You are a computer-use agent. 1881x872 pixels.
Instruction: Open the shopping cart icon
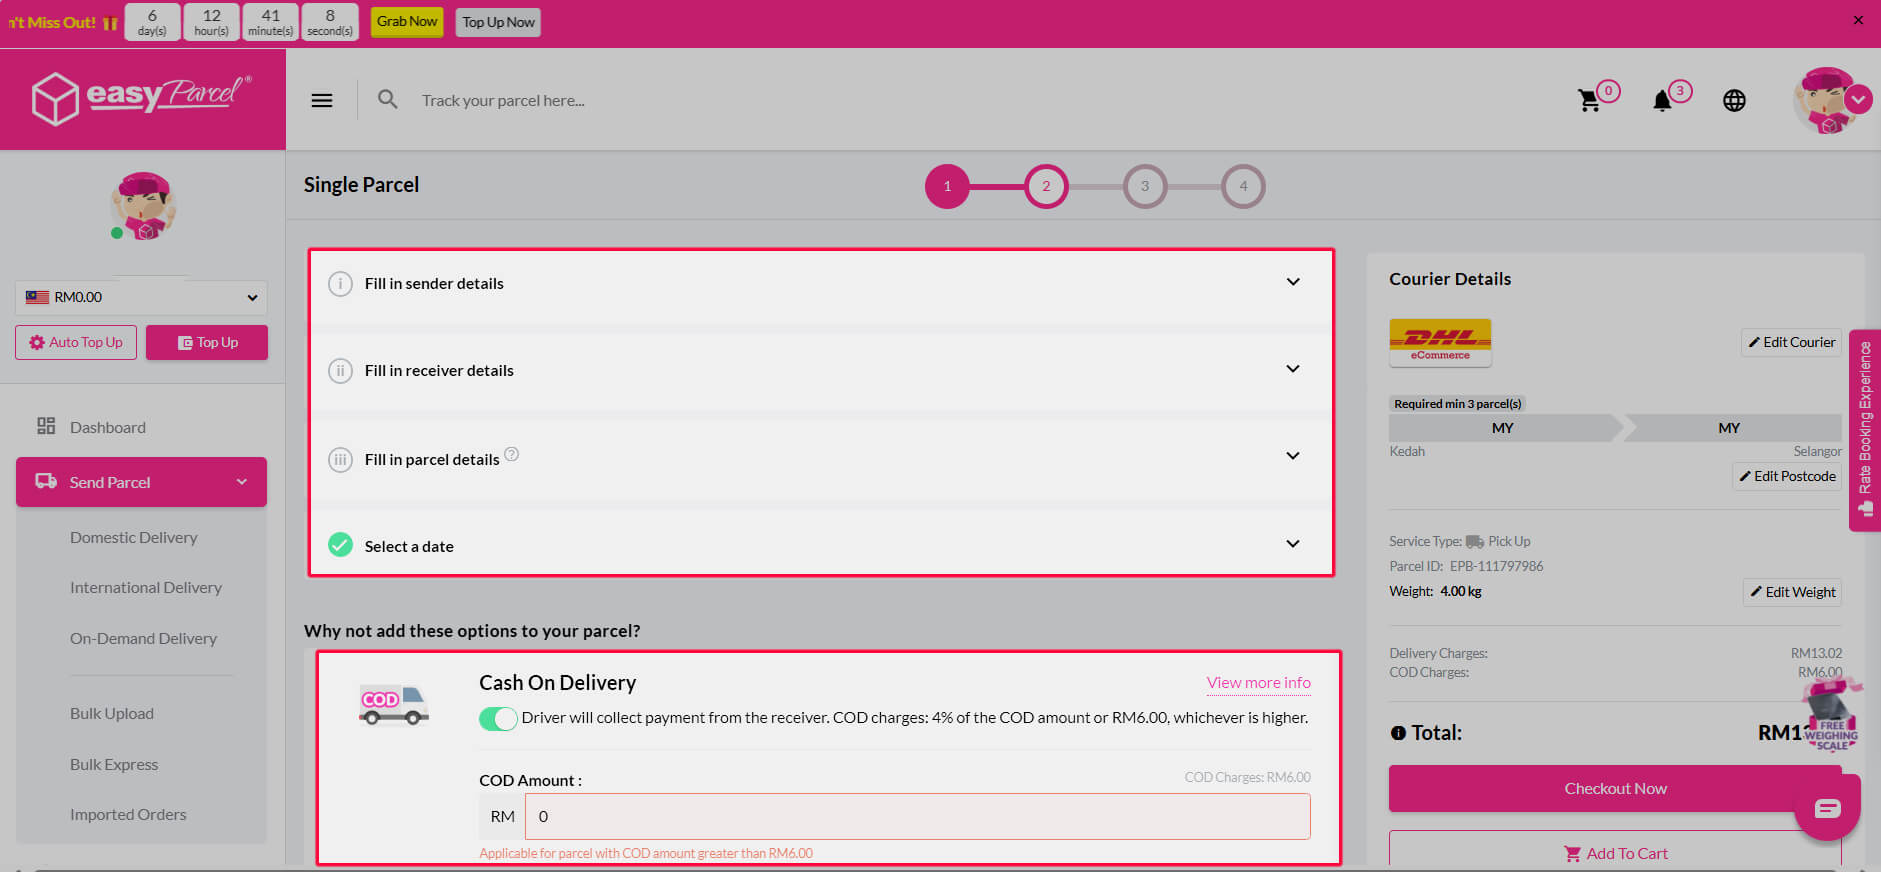point(1589,100)
